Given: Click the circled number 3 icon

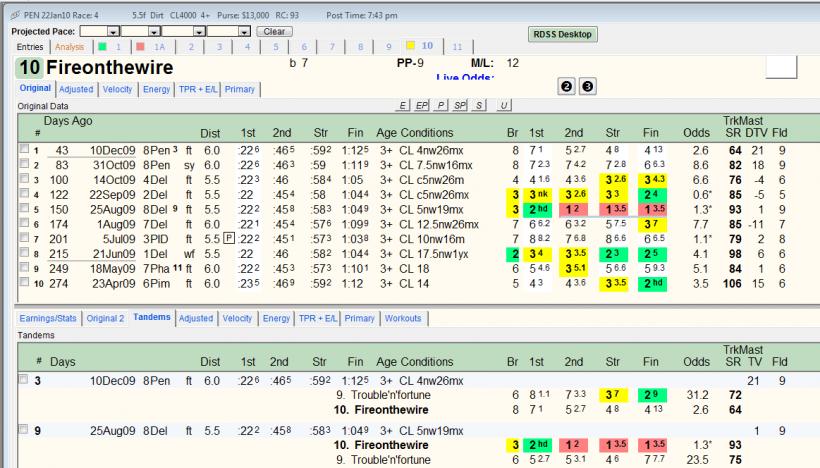Looking at the screenshot, I should pos(587,86).
